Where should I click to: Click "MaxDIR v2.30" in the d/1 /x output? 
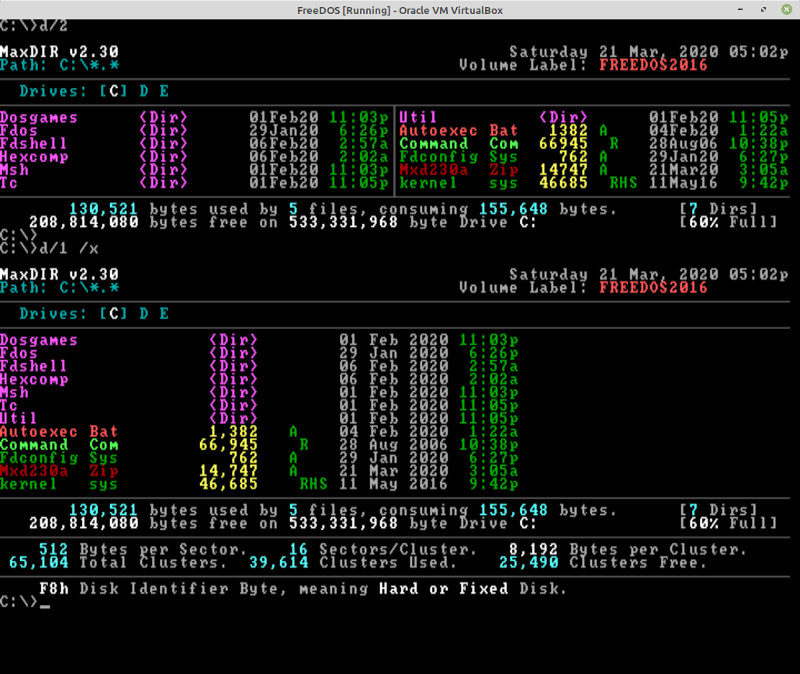click(x=59, y=274)
